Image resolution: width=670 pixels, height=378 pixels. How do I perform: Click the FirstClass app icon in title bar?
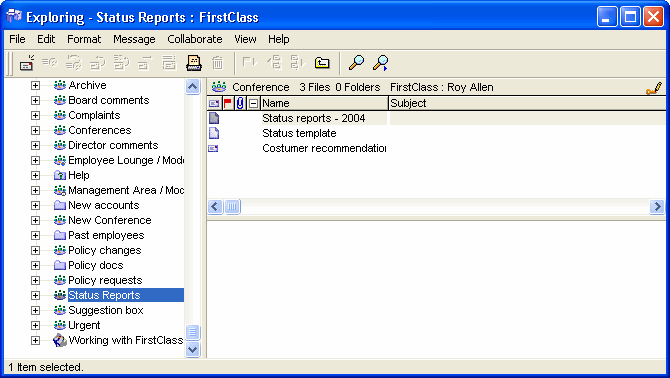14,17
